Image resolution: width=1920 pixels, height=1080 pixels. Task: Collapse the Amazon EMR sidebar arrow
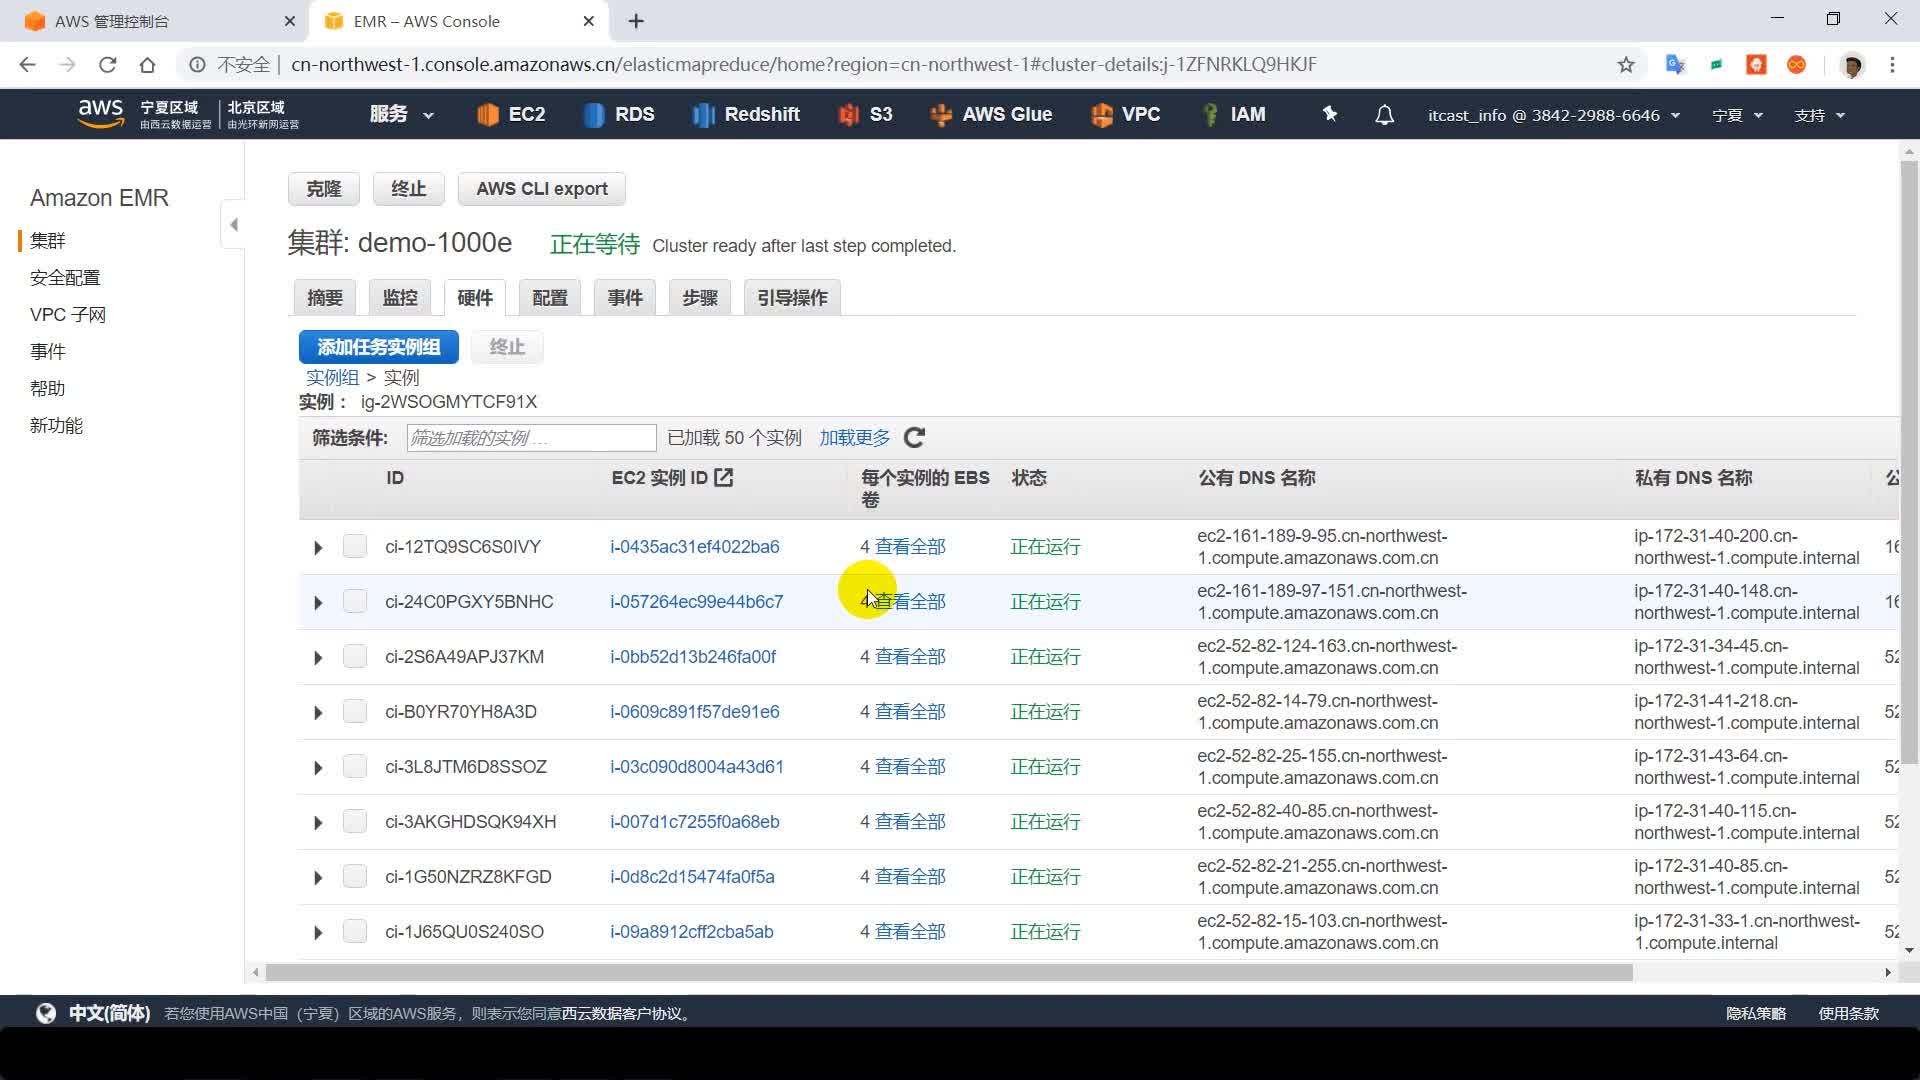coord(233,225)
